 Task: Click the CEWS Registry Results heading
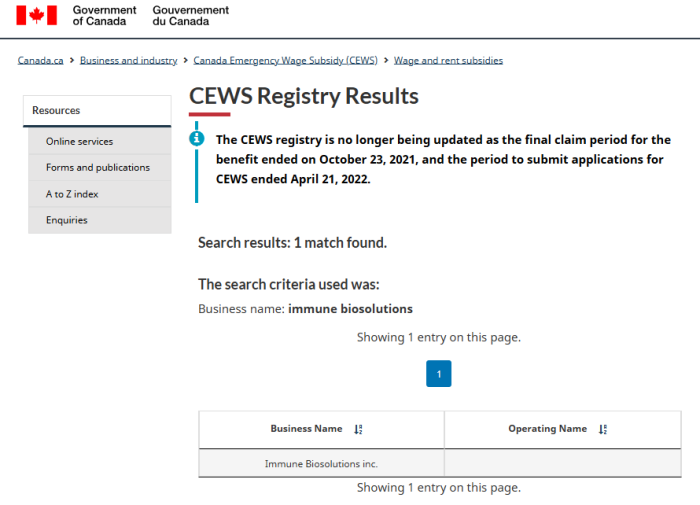click(x=304, y=96)
